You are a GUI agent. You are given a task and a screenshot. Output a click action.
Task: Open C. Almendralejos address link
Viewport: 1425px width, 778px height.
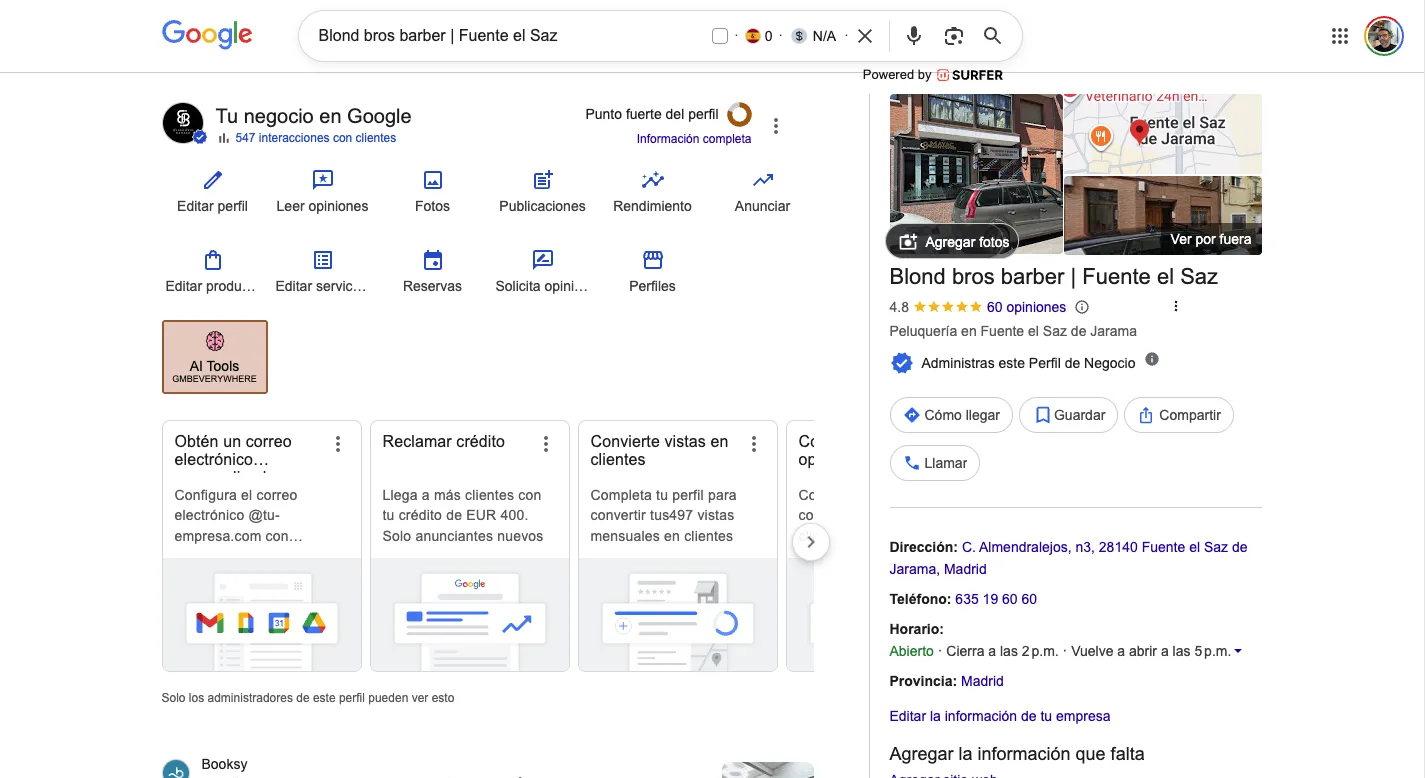(x=1069, y=558)
